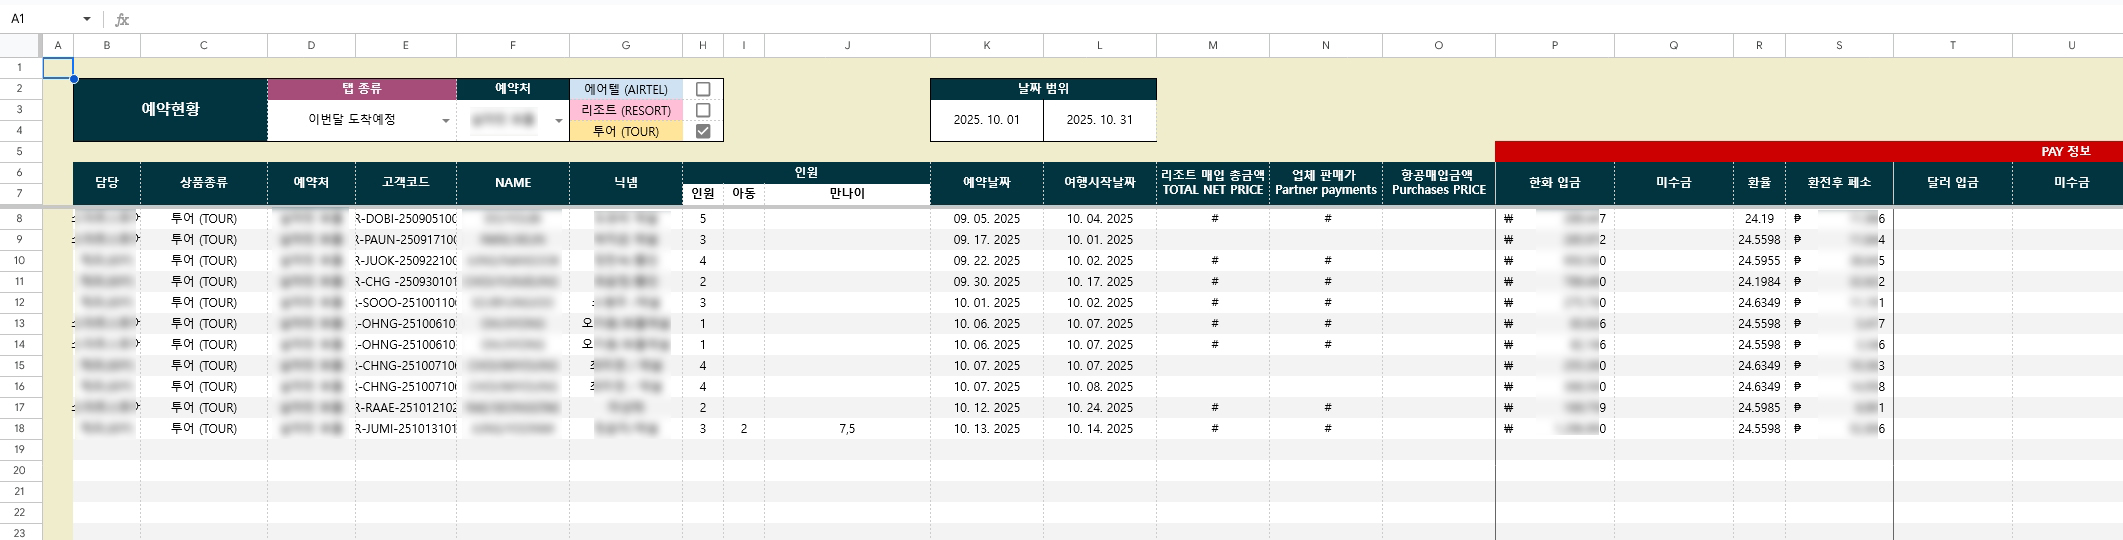Click the 한화 입금 column heading
2123x540 pixels.
point(1555,183)
